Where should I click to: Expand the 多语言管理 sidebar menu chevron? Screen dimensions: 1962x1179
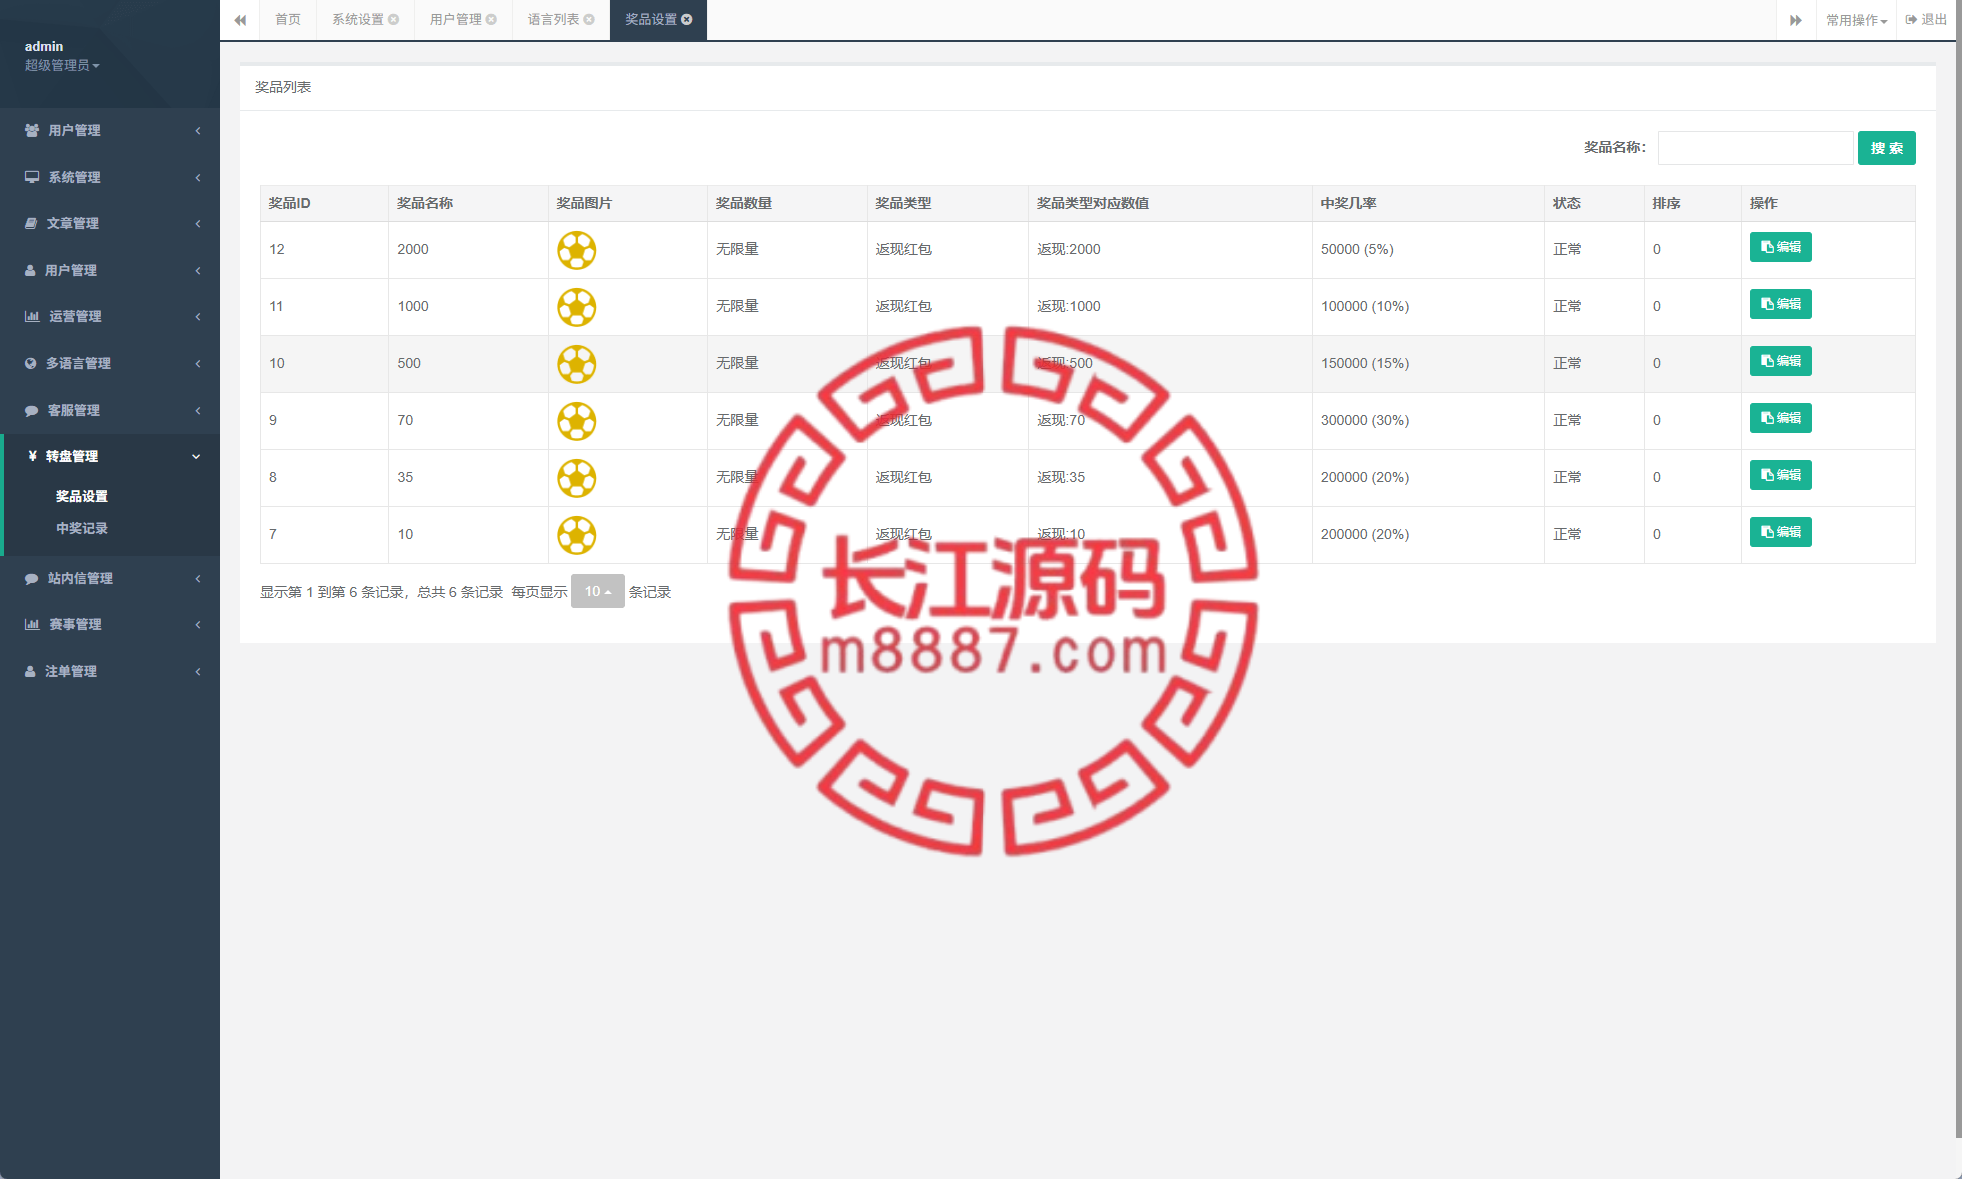[198, 364]
